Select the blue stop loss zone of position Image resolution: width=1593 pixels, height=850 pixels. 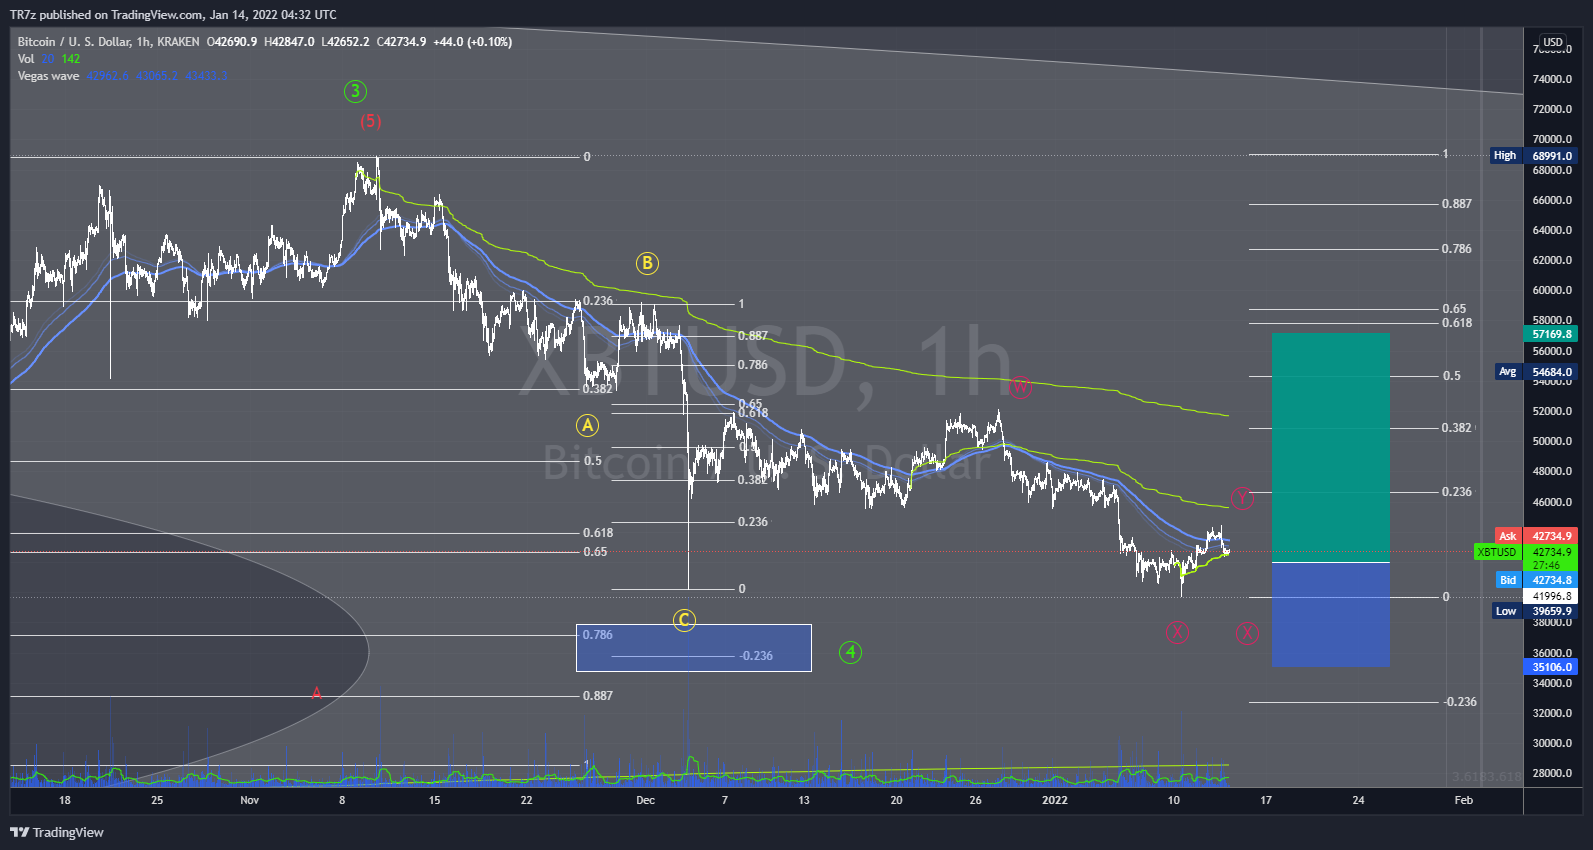[x=1330, y=614]
